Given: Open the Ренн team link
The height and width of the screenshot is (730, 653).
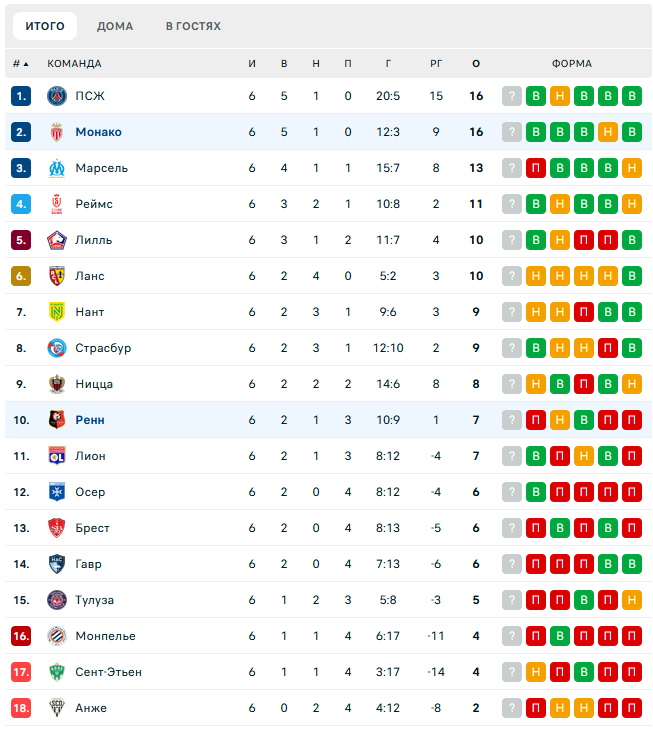Looking at the screenshot, I should click(x=90, y=420).
